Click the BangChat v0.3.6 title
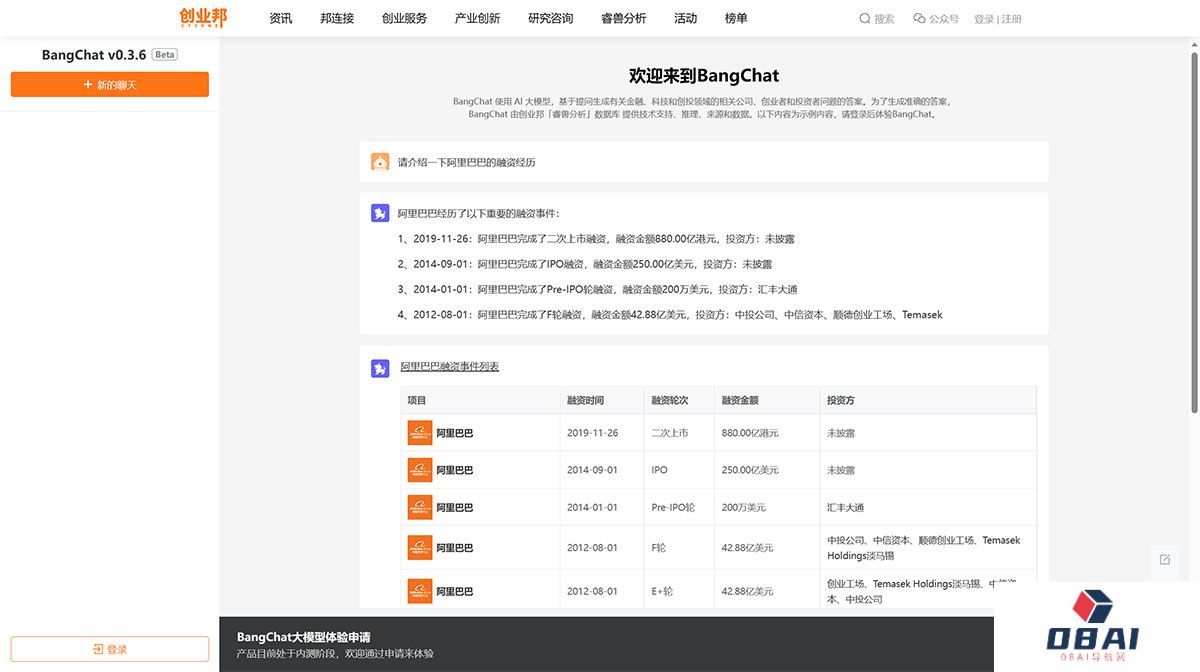The width and height of the screenshot is (1200, 672). click(x=94, y=55)
